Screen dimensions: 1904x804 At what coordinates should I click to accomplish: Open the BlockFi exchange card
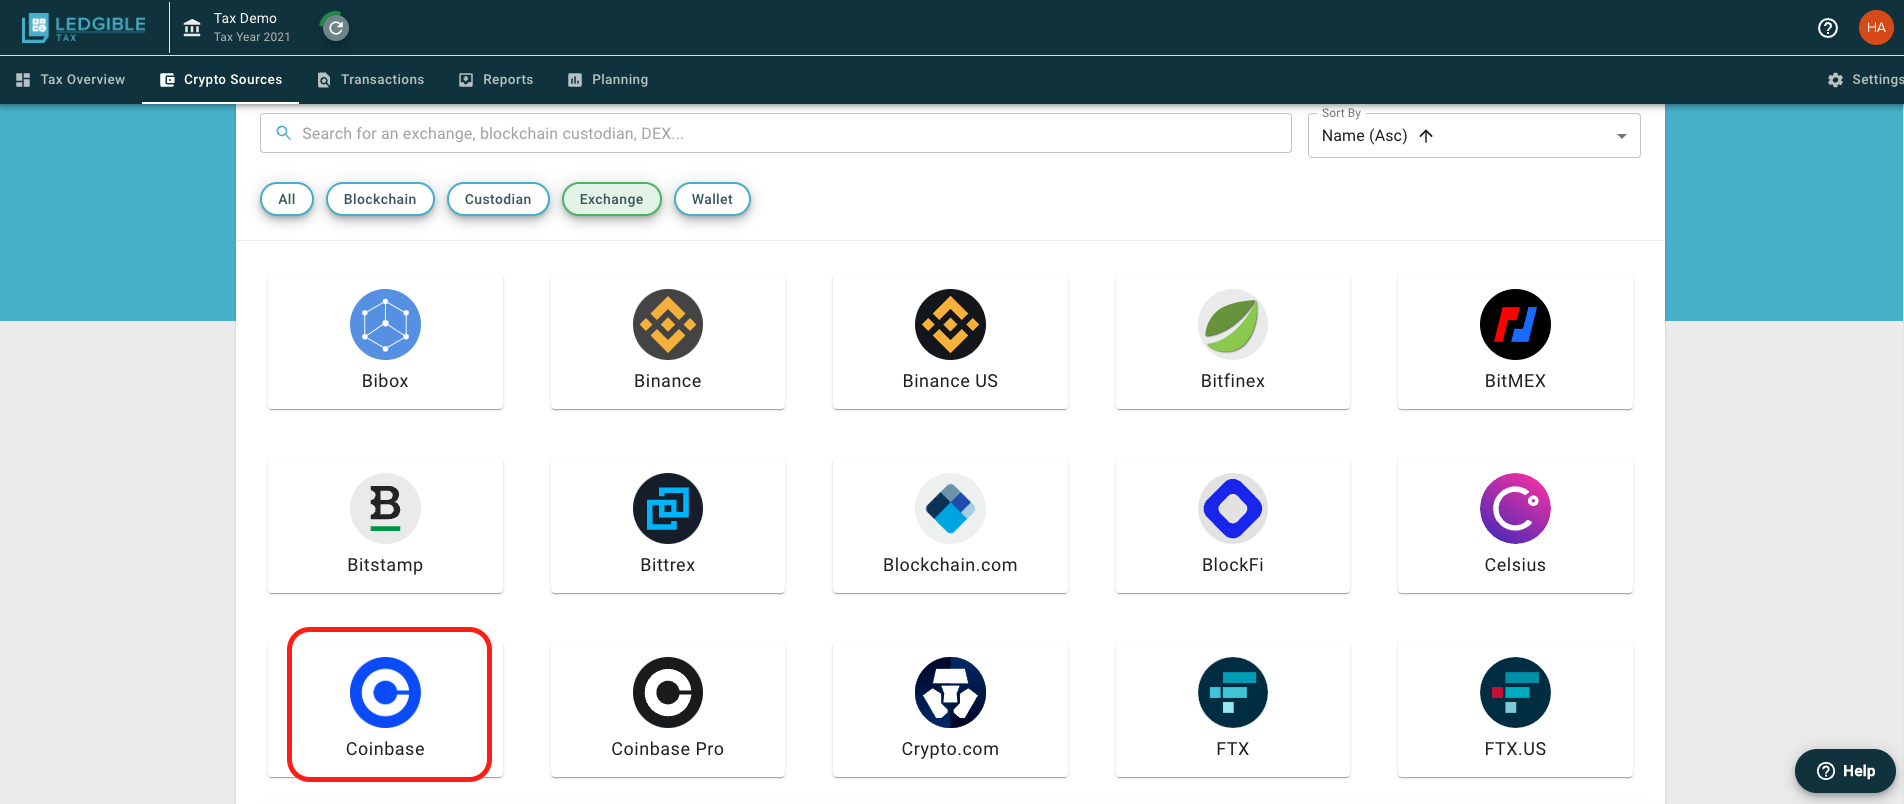[x=1233, y=525]
